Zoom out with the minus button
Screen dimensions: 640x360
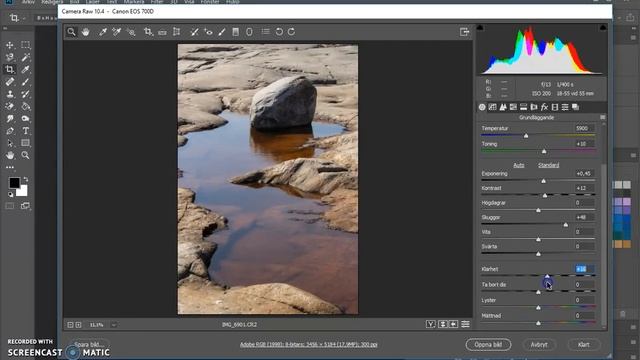pyautogui.click(x=70, y=325)
